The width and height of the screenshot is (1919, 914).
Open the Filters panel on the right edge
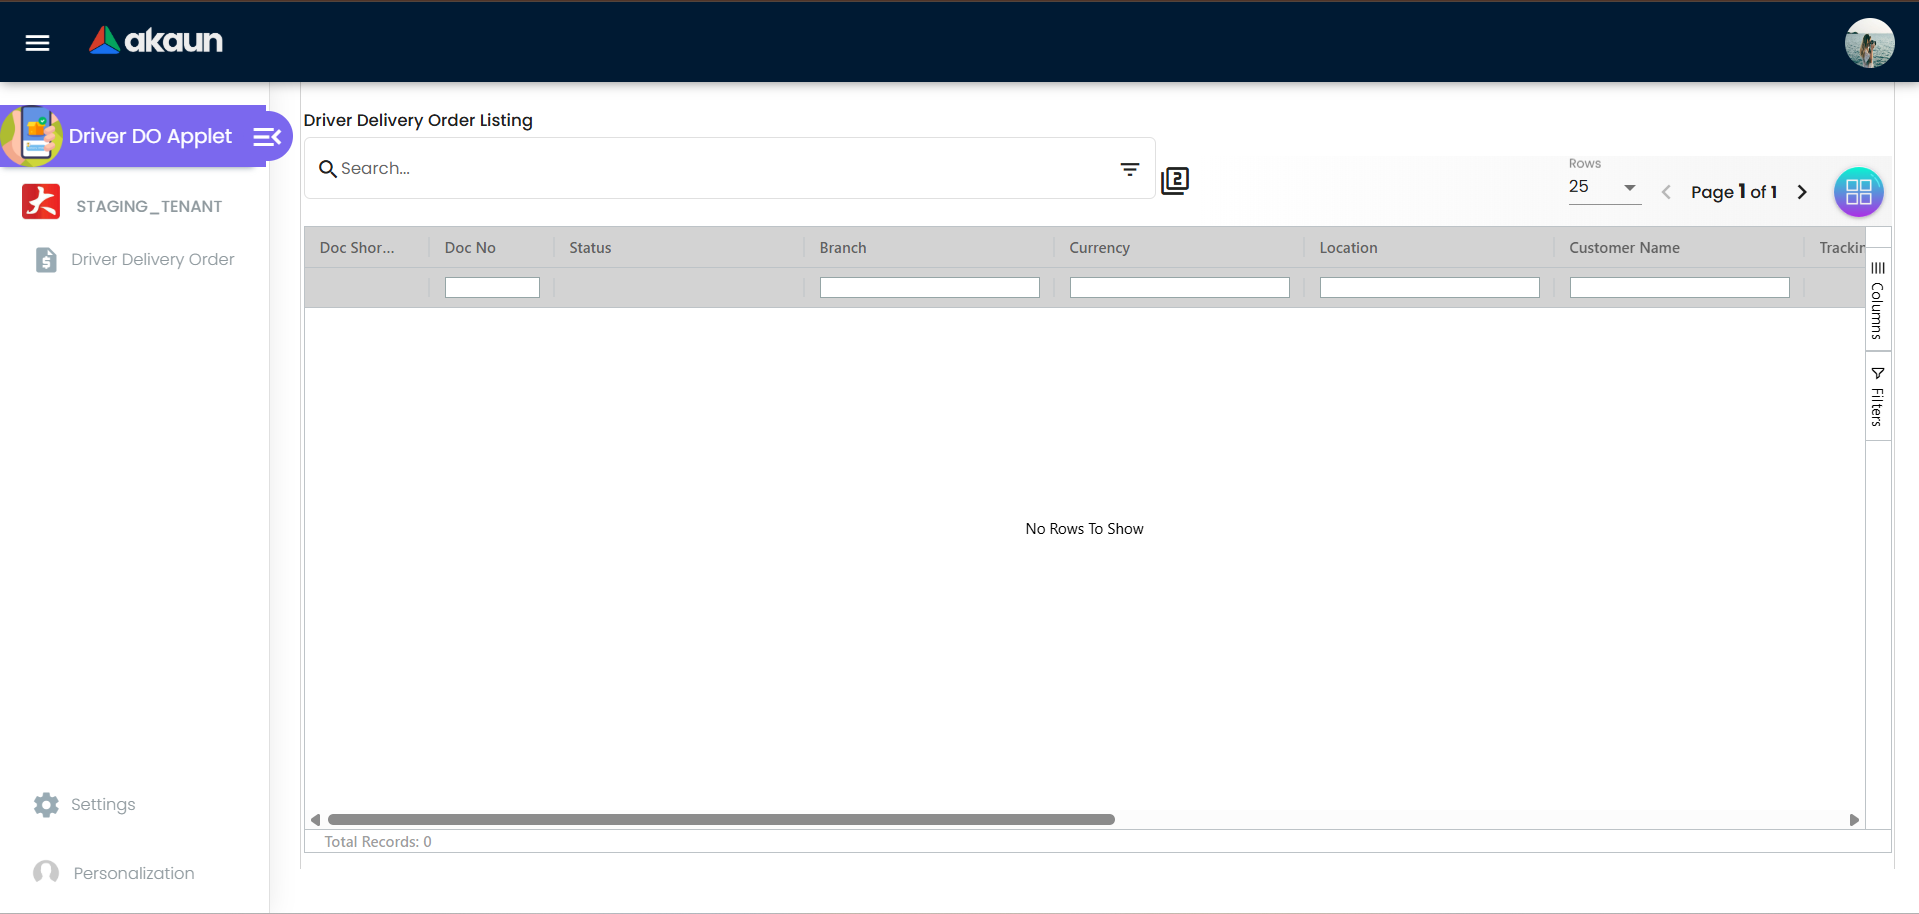pyautogui.click(x=1878, y=396)
